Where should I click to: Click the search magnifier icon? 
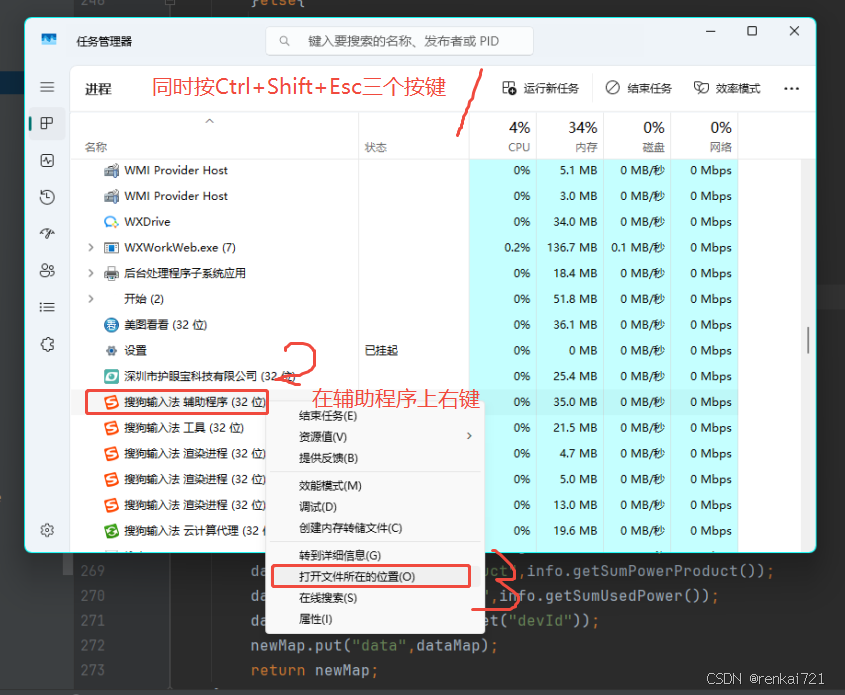click(285, 41)
